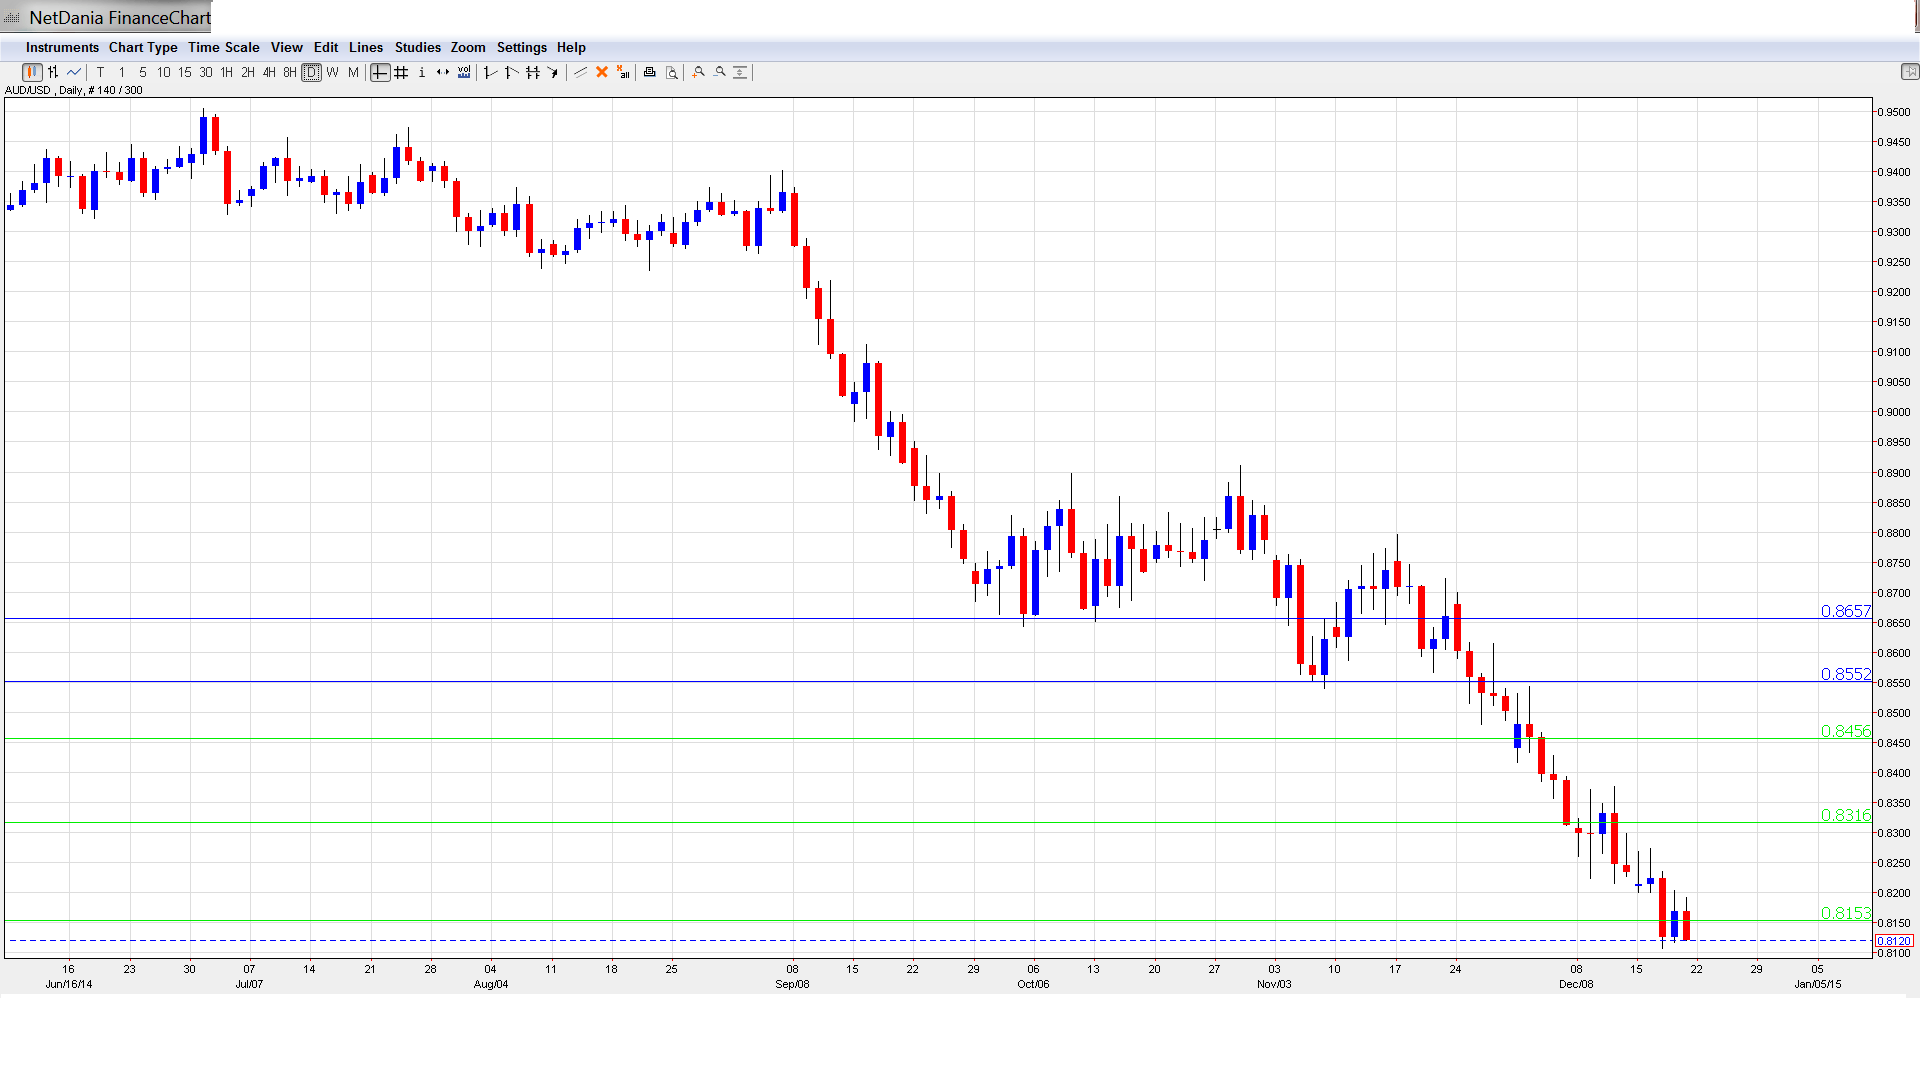Viewport: 1920px width, 1080px height.
Task: Switch to 5 minute time scale
Action: click(x=143, y=72)
